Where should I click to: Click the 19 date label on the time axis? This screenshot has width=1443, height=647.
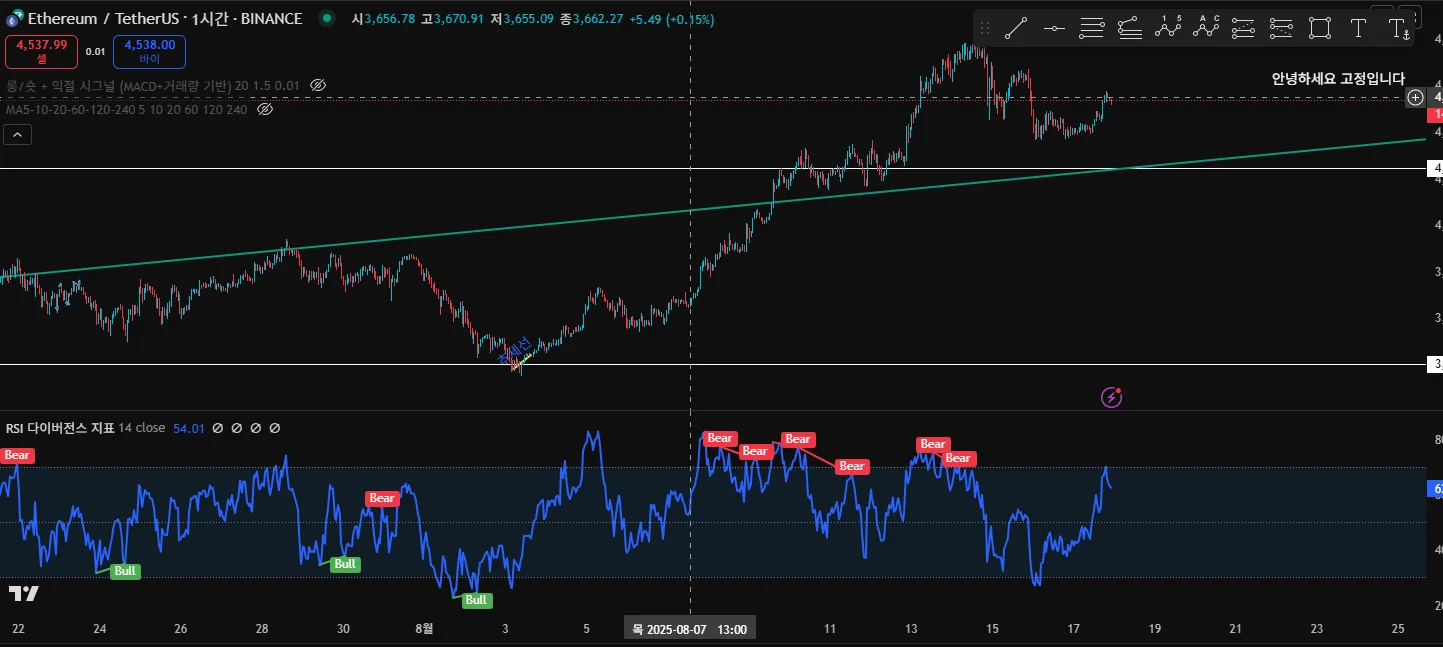1154,629
